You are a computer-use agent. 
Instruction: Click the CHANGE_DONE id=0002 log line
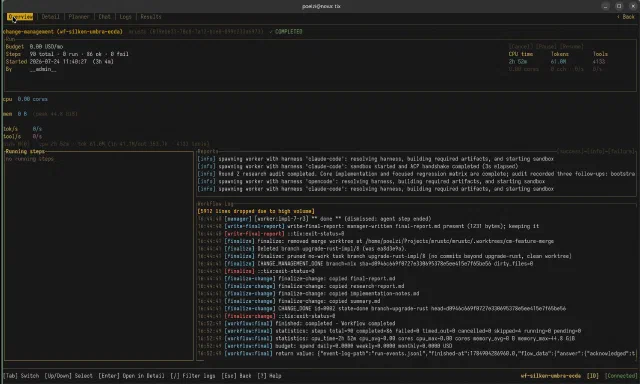[382, 309]
